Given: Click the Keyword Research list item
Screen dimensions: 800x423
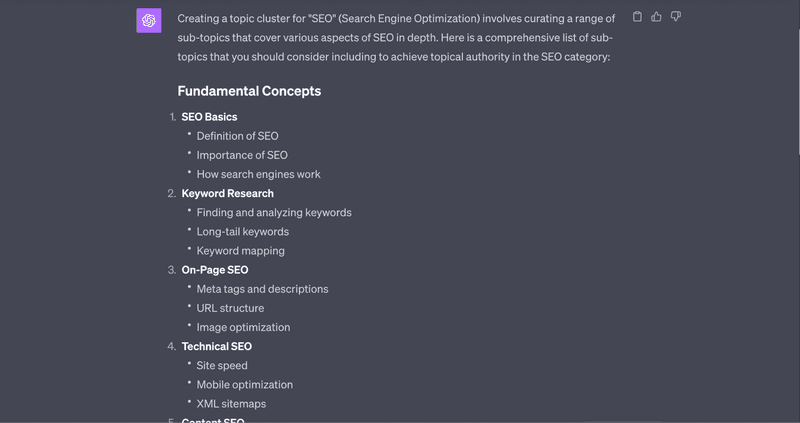Looking at the screenshot, I should [228, 193].
